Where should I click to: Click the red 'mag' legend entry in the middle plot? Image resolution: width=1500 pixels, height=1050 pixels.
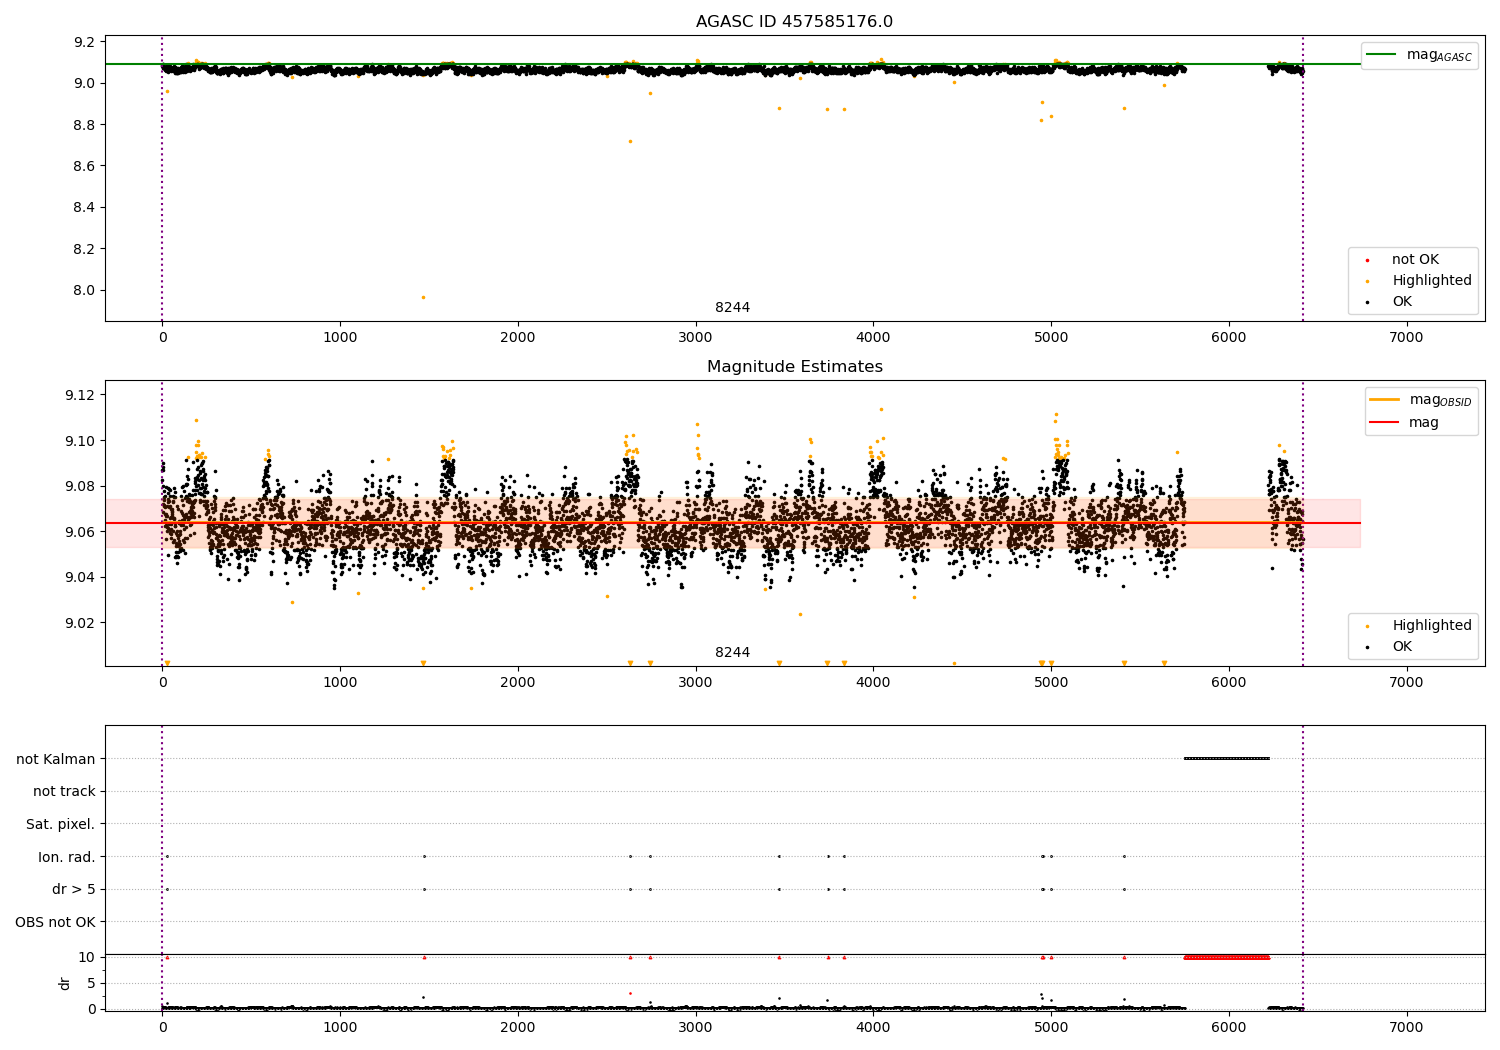pos(1404,423)
